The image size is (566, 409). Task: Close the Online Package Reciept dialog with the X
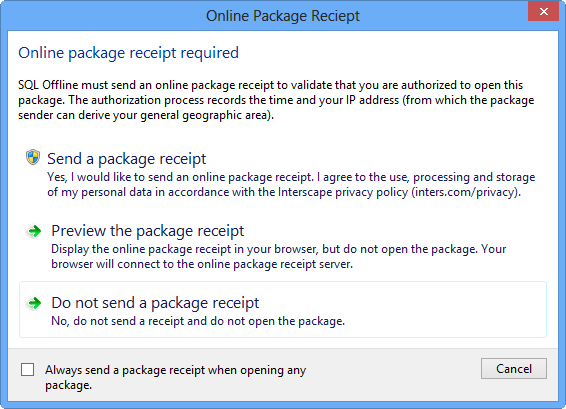click(x=544, y=12)
